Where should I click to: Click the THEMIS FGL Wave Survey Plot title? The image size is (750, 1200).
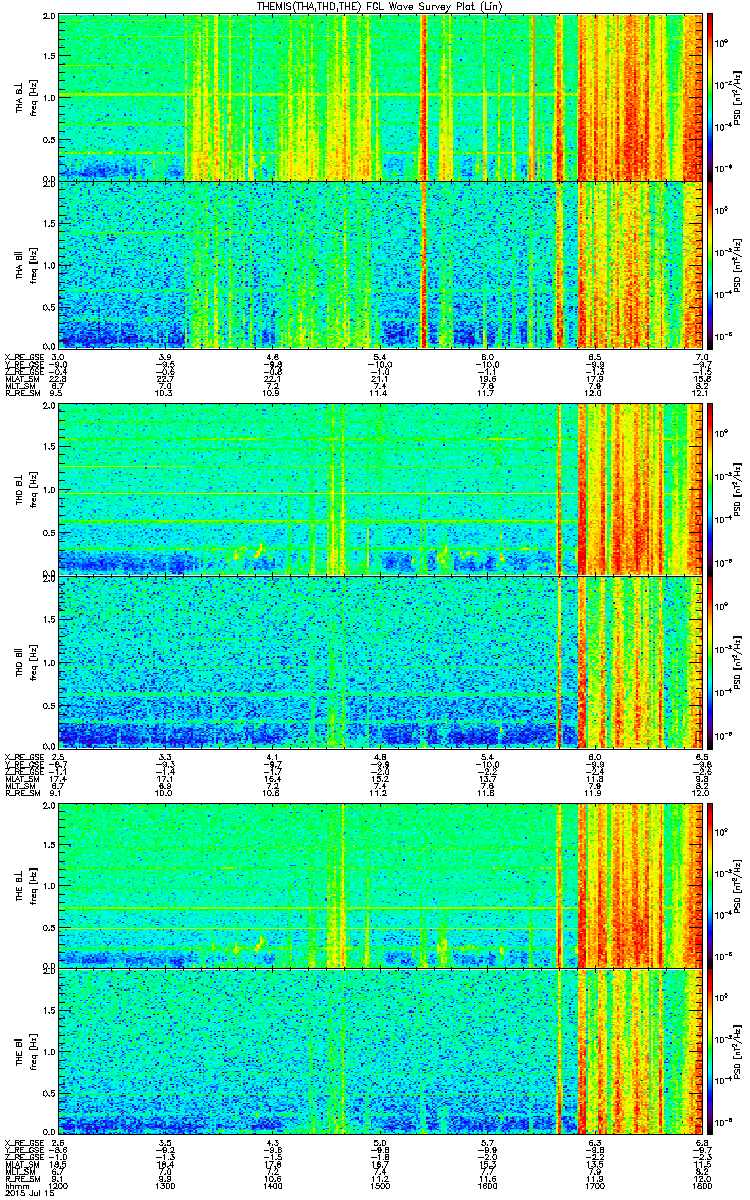point(380,7)
